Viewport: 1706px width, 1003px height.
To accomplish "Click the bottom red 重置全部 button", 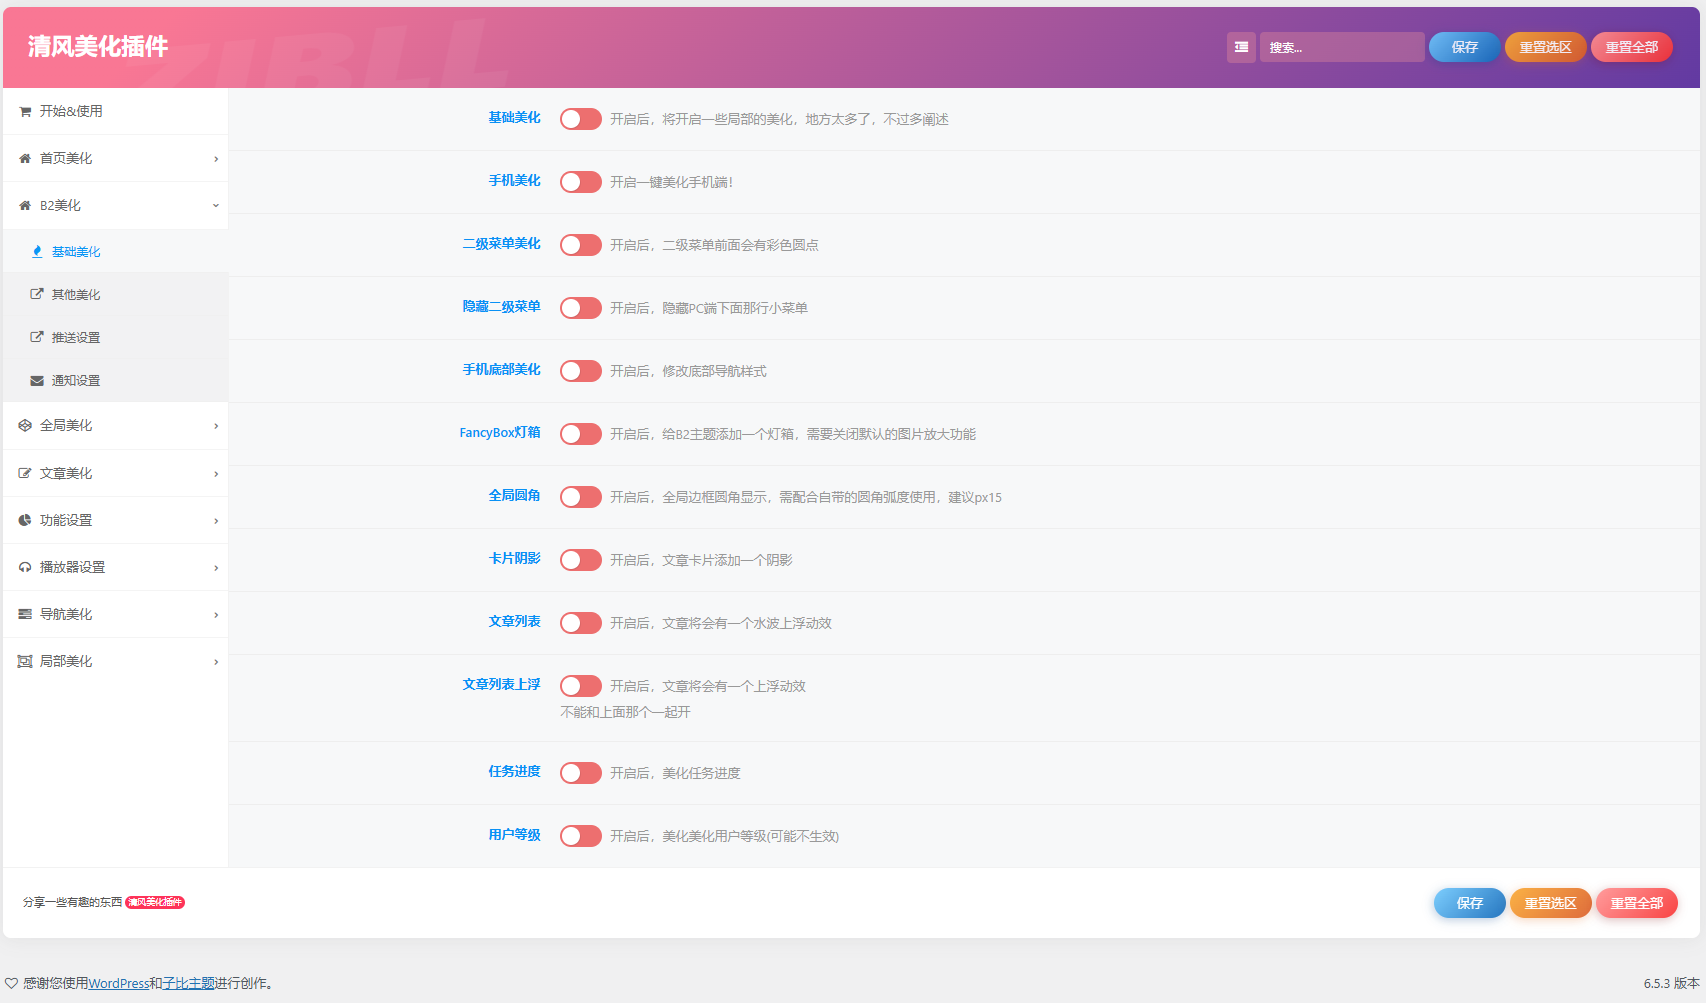I will (x=1636, y=903).
